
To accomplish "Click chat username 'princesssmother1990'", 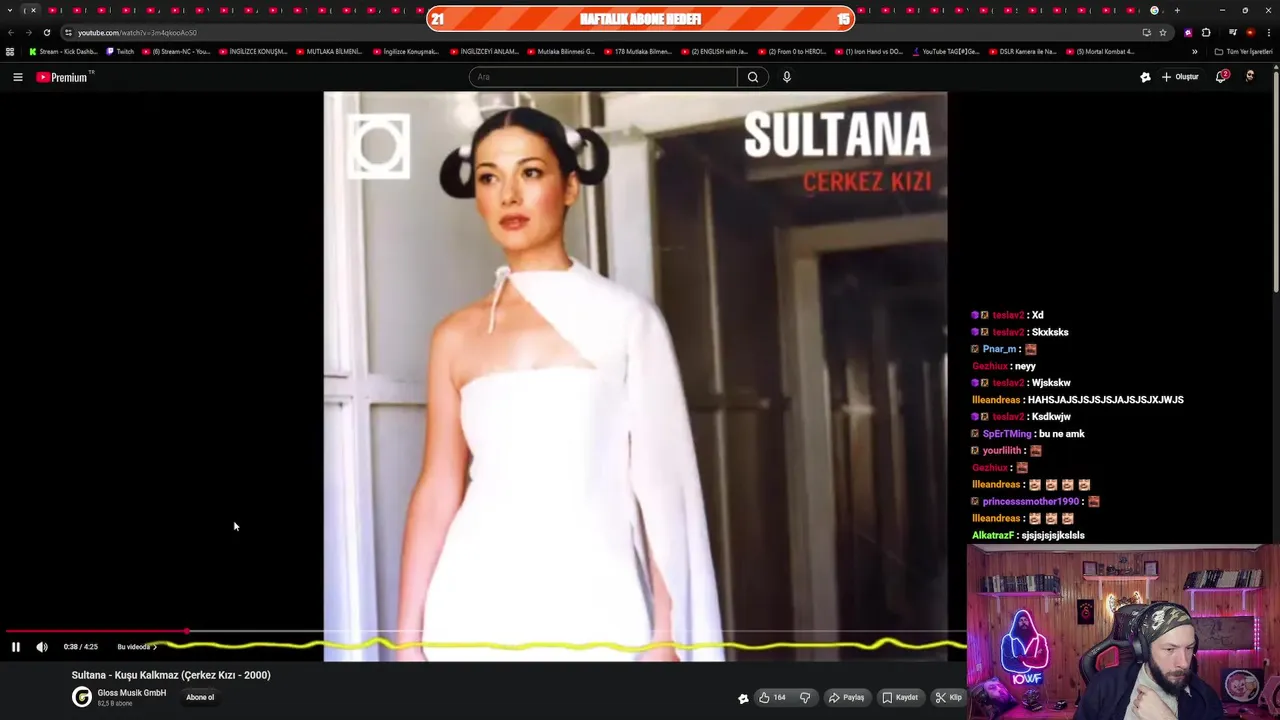I will [1031, 501].
